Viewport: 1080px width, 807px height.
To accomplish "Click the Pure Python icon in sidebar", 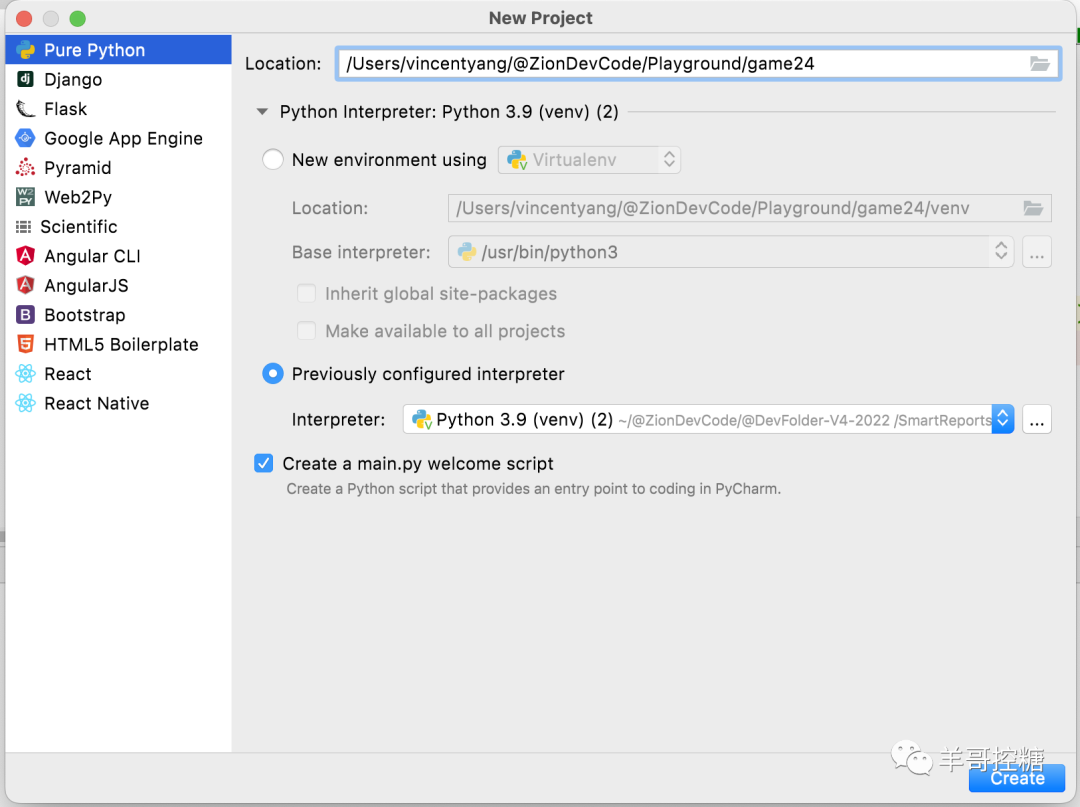I will click(25, 50).
